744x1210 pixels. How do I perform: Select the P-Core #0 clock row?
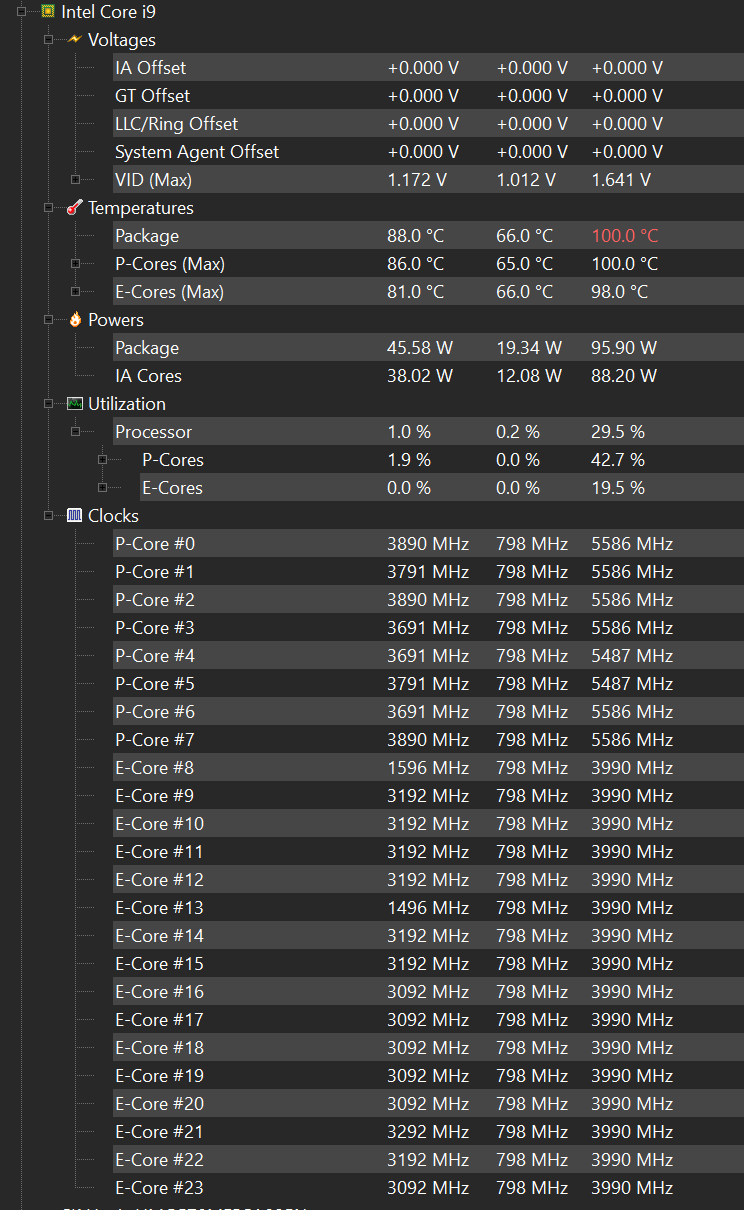pyautogui.click(x=427, y=544)
